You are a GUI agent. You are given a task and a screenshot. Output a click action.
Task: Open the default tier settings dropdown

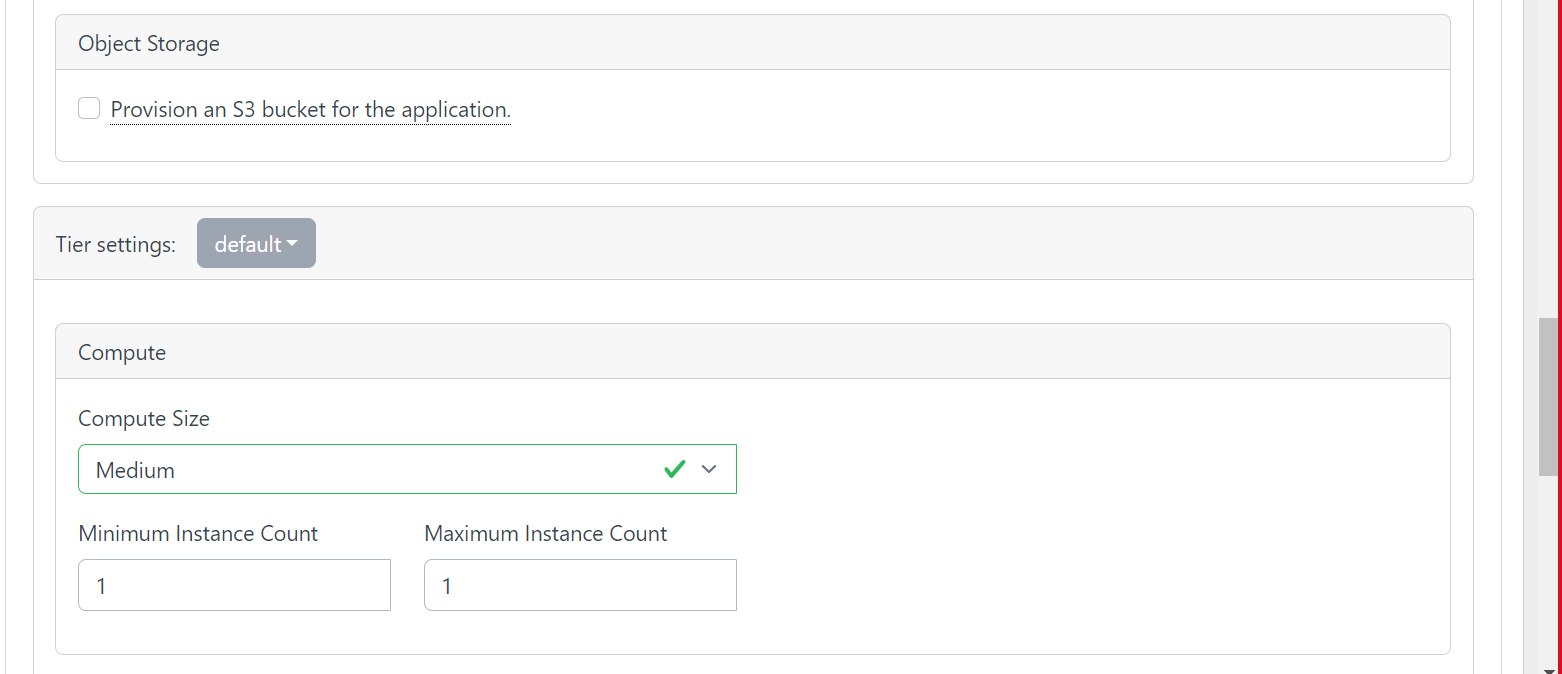(x=256, y=243)
